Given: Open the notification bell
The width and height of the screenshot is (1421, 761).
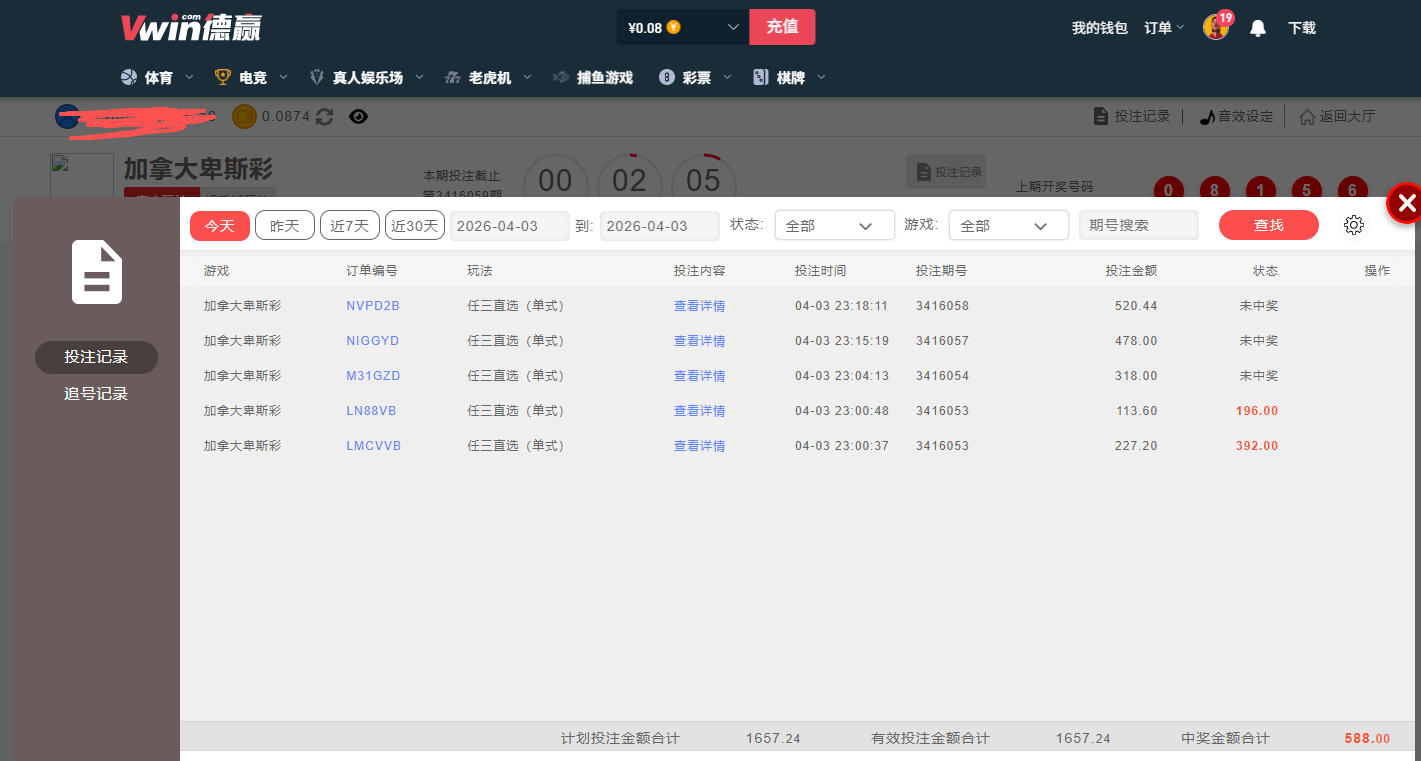Looking at the screenshot, I should tap(1258, 28).
